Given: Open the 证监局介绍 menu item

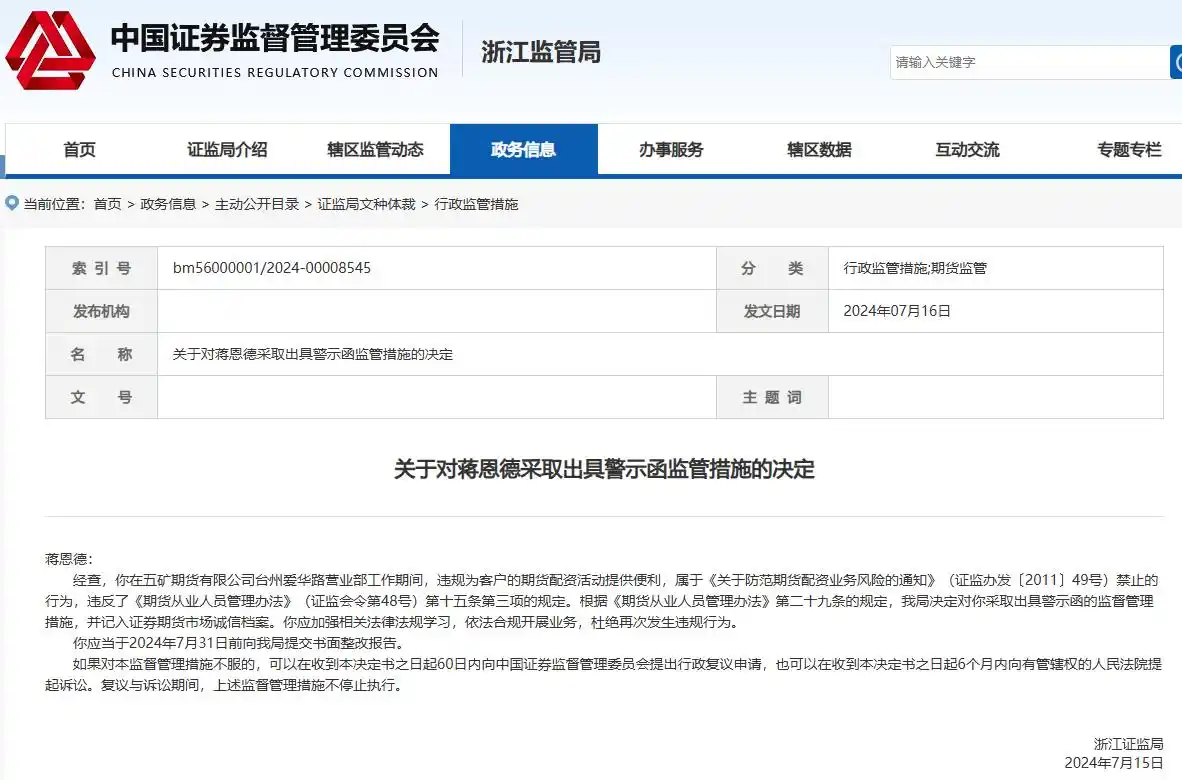Looking at the screenshot, I should tap(228, 149).
